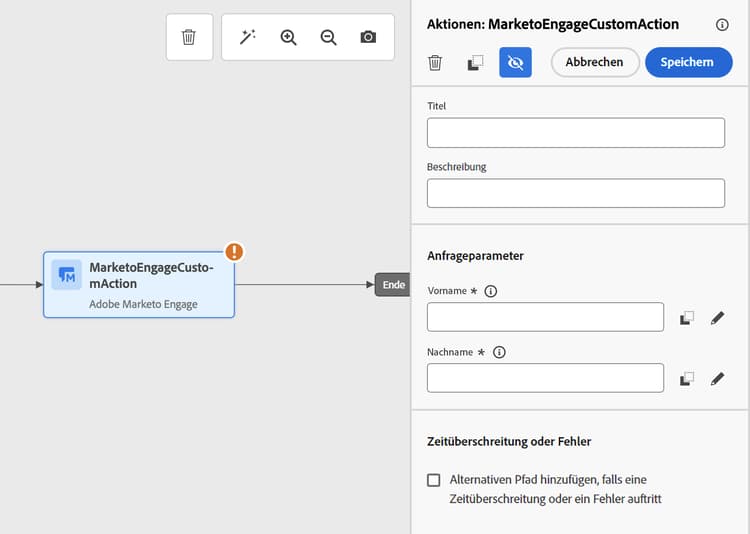
Task: Click the Adobe Marketo Engage subtitle text
Action: 143,304
